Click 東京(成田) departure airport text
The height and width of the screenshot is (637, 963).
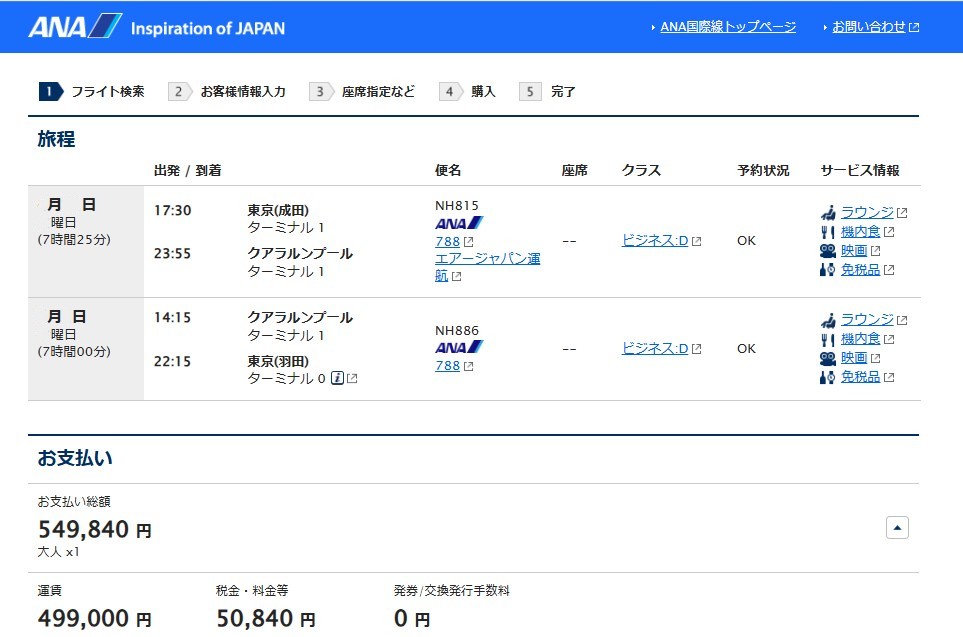point(278,210)
